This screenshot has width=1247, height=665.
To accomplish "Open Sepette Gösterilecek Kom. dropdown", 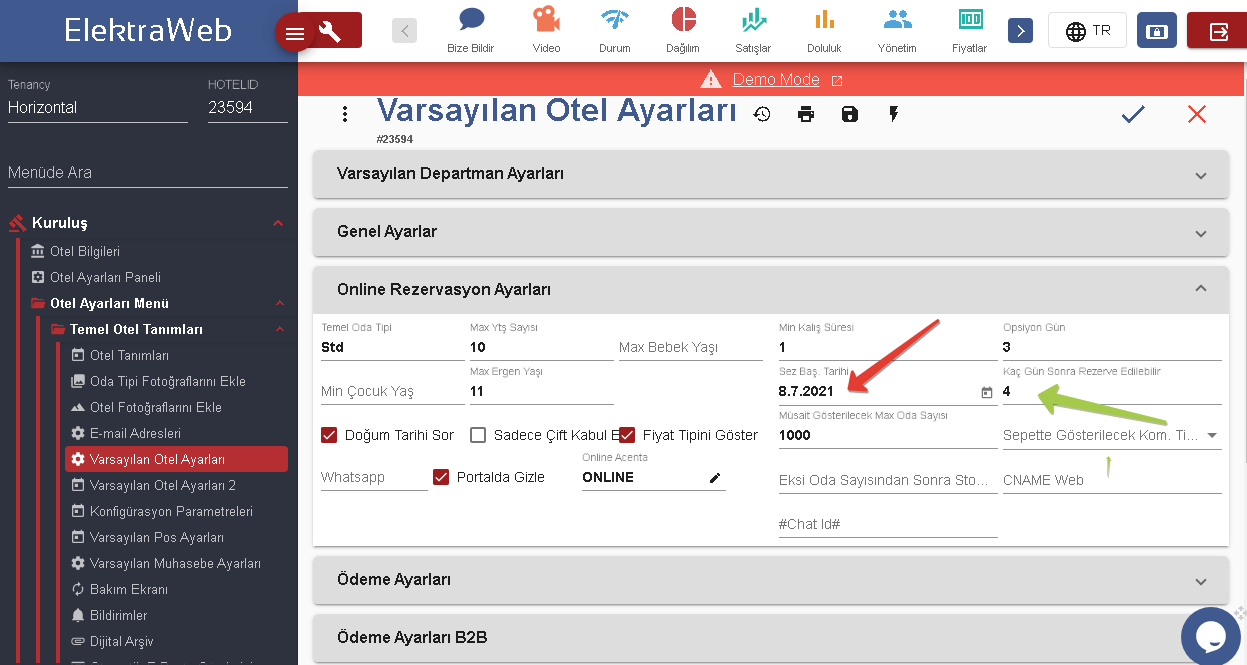I will (x=1212, y=436).
